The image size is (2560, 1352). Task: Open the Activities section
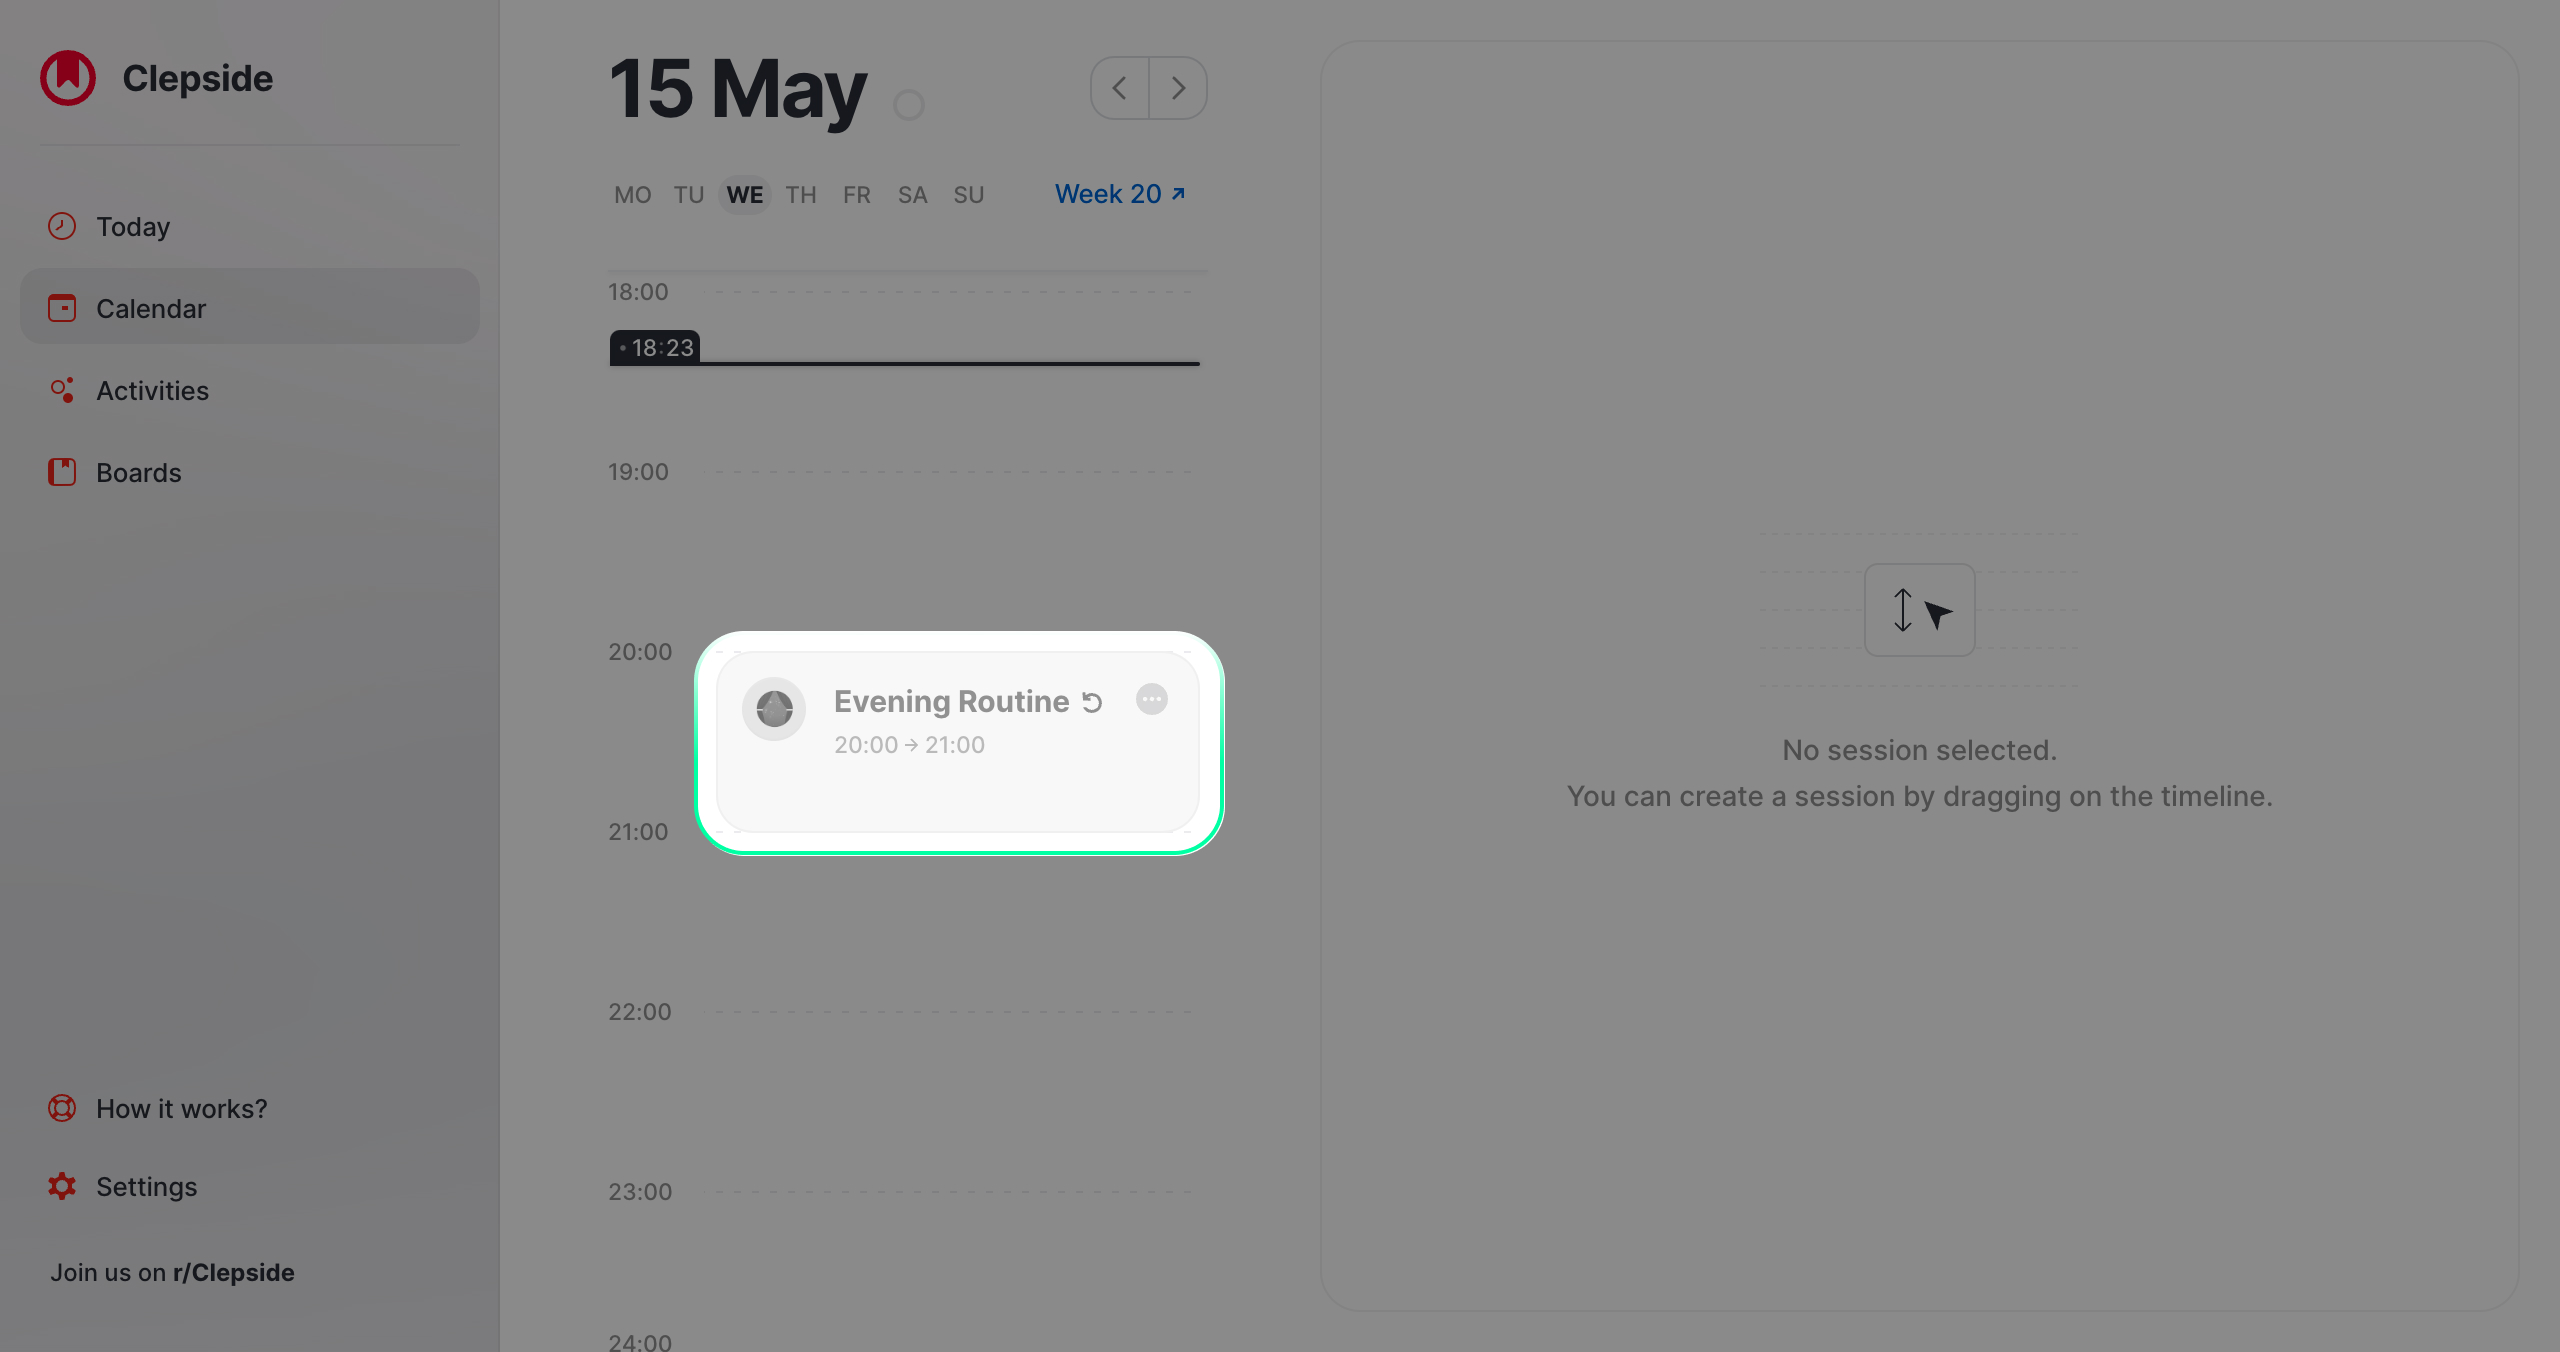click(x=152, y=391)
